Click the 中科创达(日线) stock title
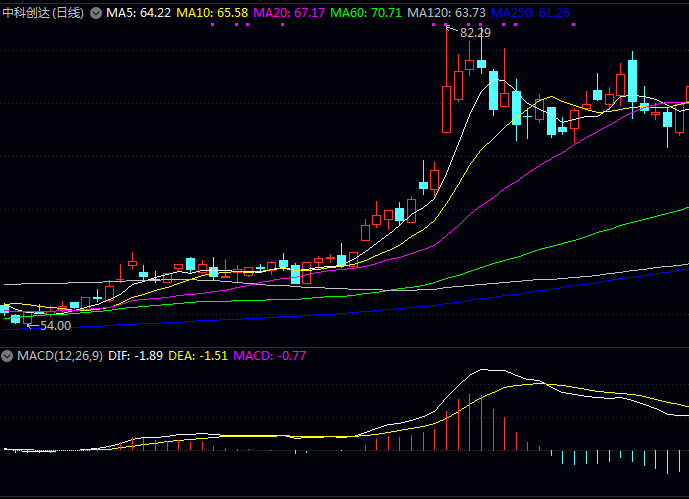 43,13
